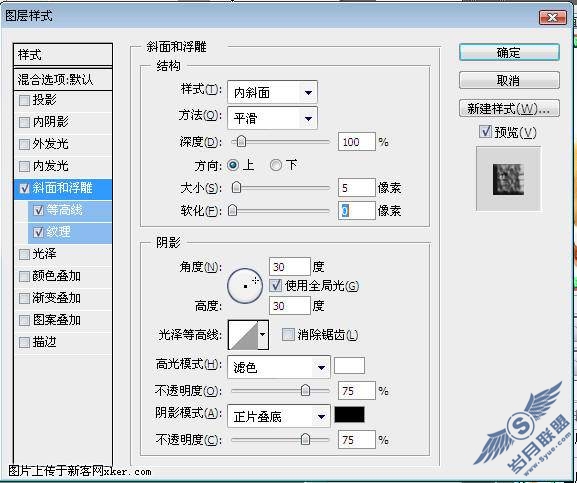Click the 深度 value field showing 100
The image size is (577, 483).
coord(357,142)
